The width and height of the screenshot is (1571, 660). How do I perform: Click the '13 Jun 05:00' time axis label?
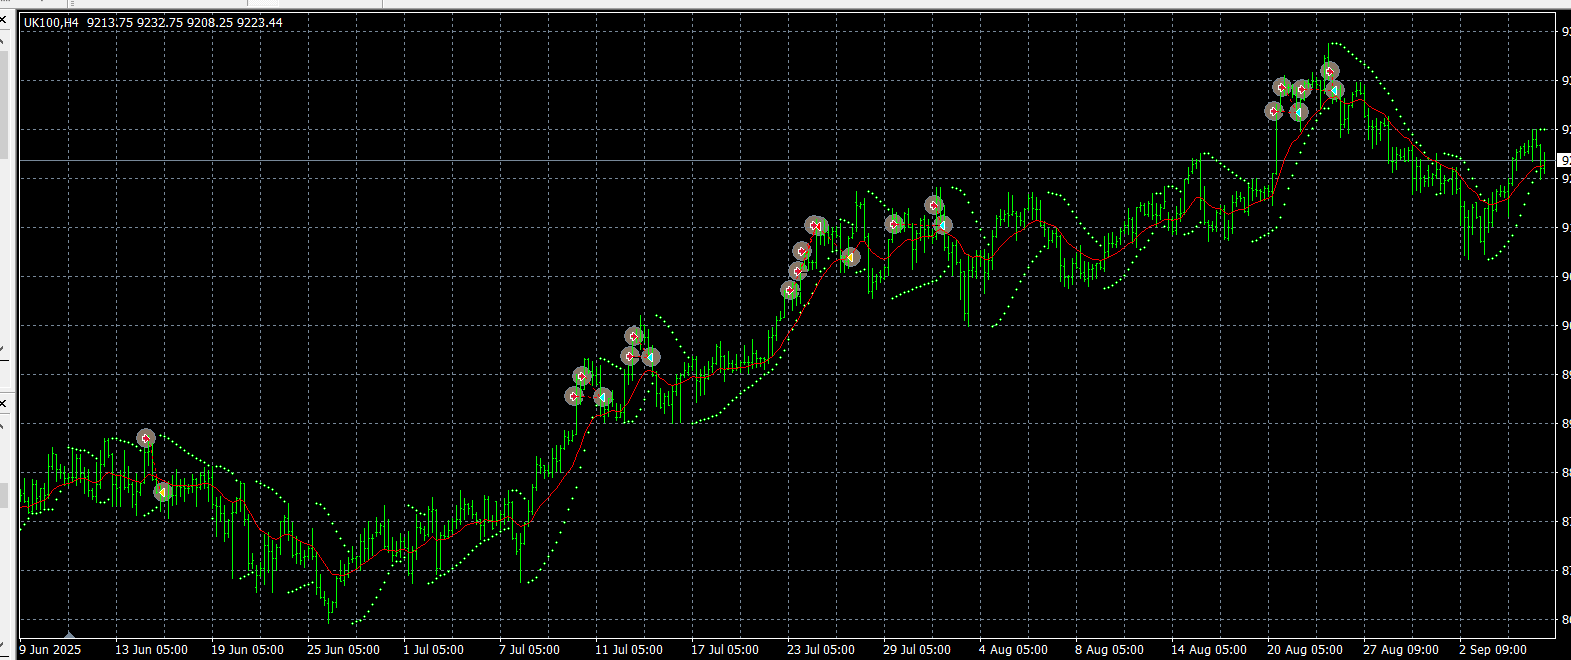[x=151, y=649]
